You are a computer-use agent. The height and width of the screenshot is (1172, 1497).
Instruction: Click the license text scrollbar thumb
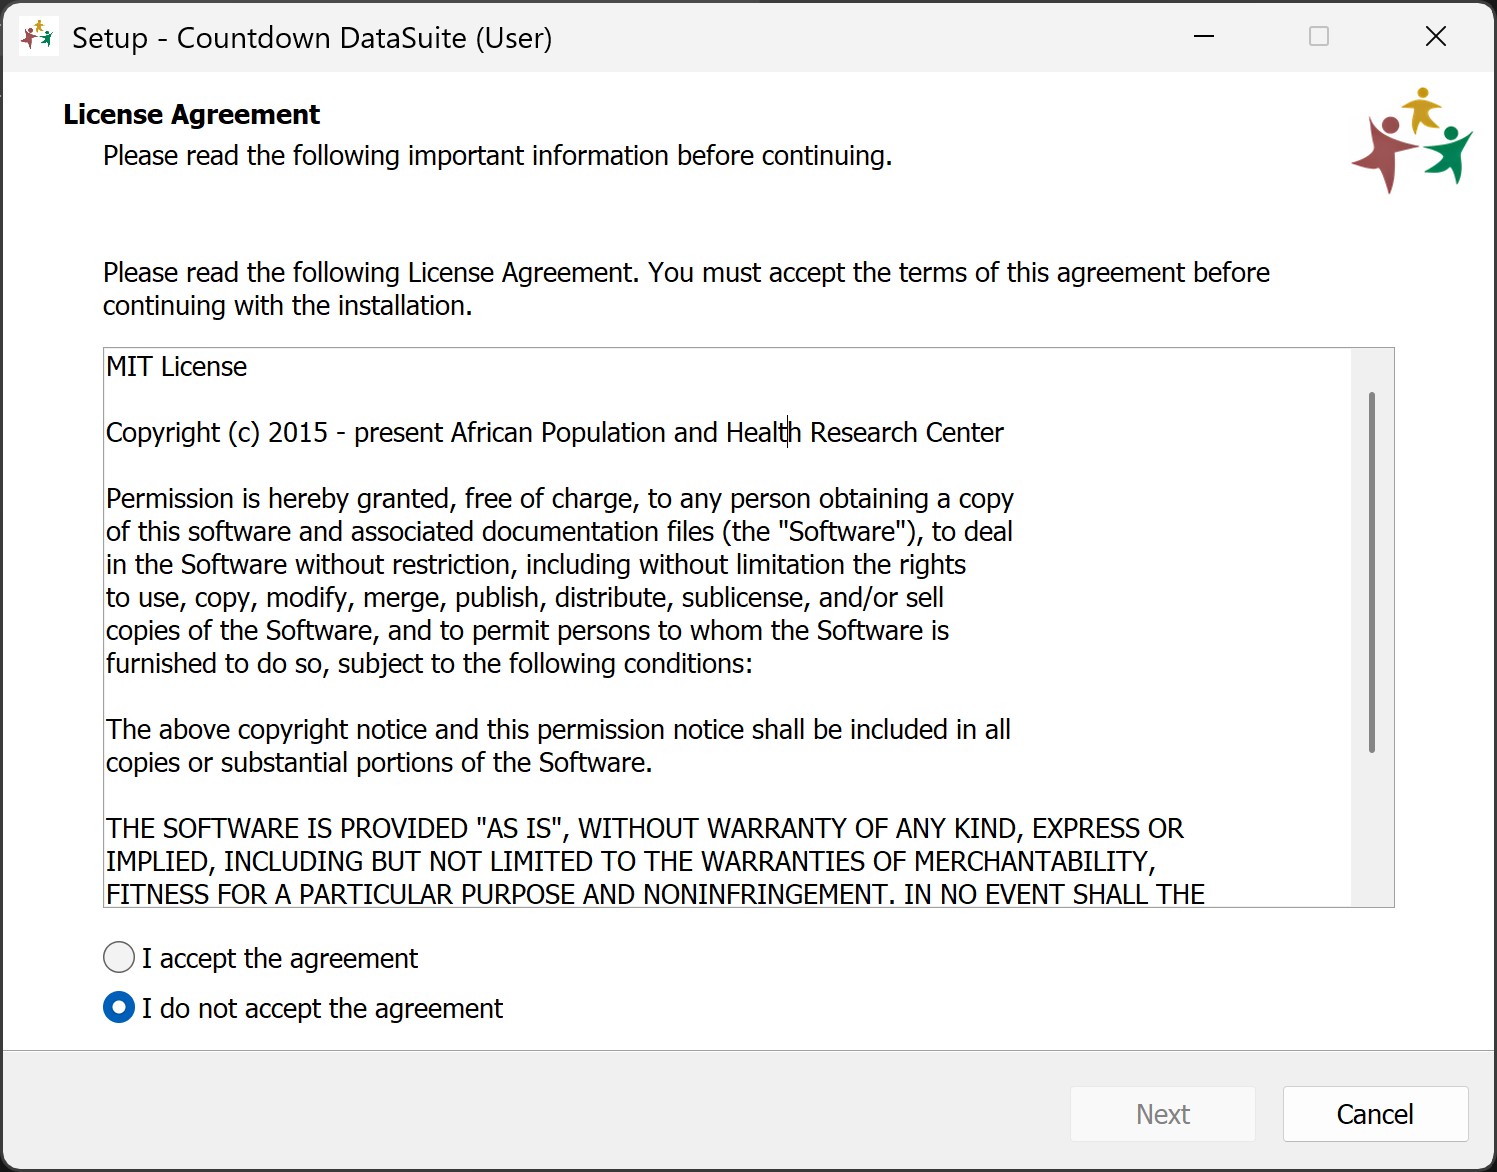pyautogui.click(x=1371, y=572)
